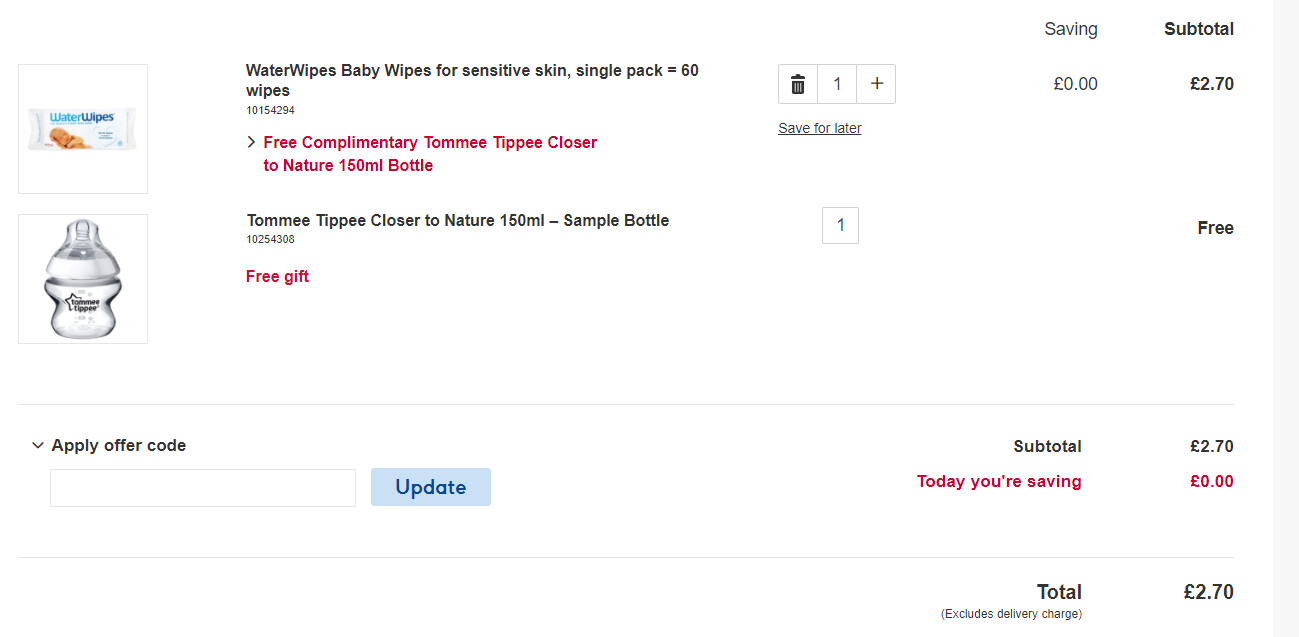Click inside the offer code input field
Image resolution: width=1299 pixels, height=637 pixels.
pos(202,487)
